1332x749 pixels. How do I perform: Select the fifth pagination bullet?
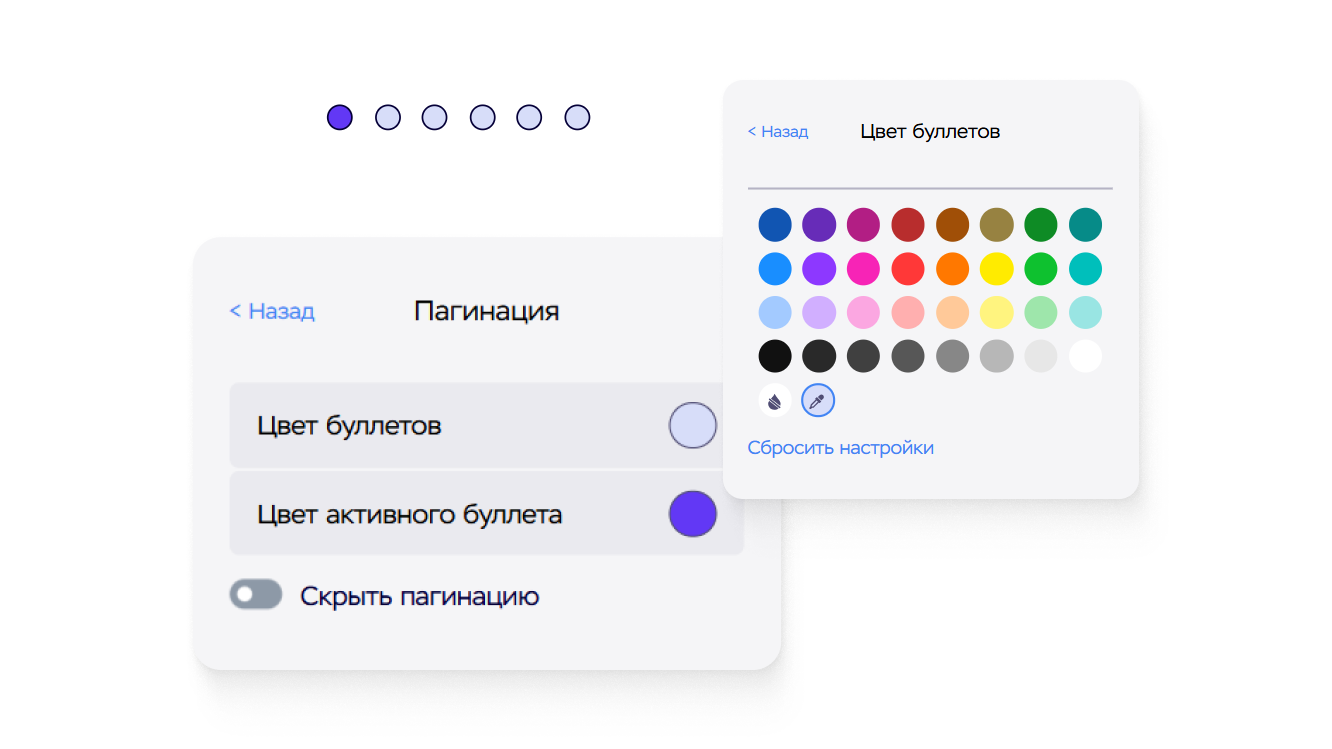pos(529,117)
